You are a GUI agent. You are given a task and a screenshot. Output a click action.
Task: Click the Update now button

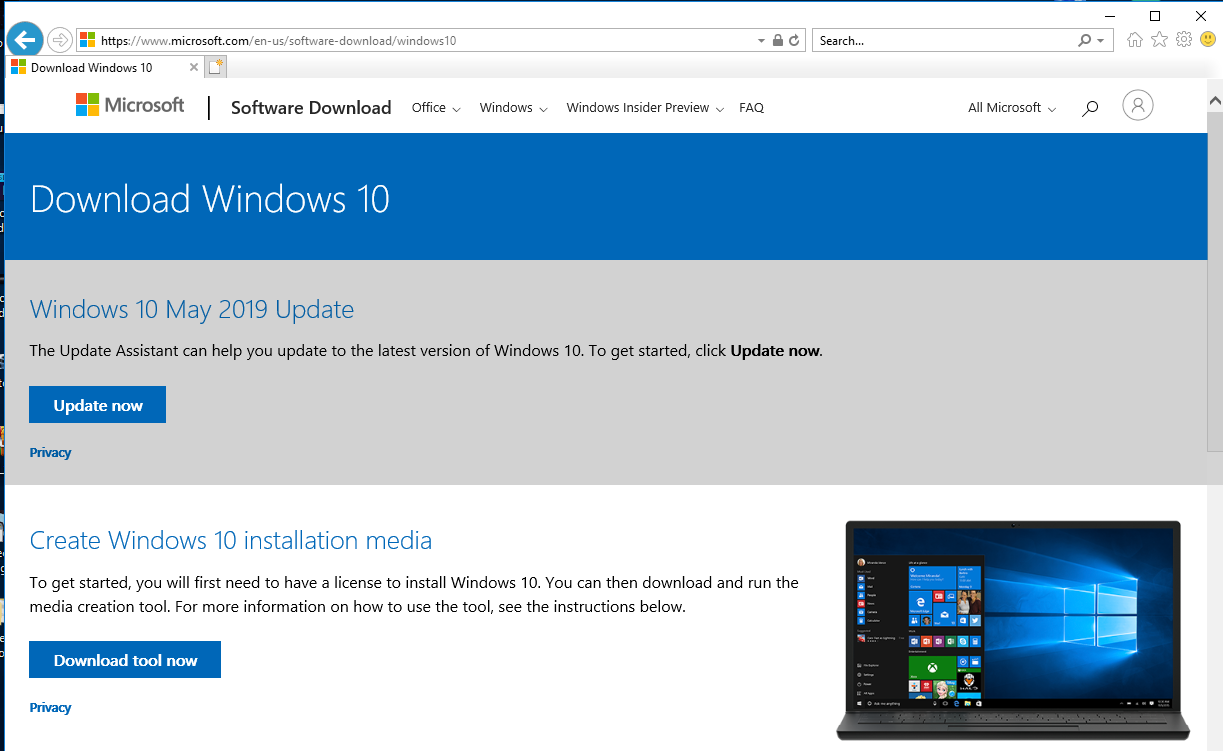pos(98,405)
